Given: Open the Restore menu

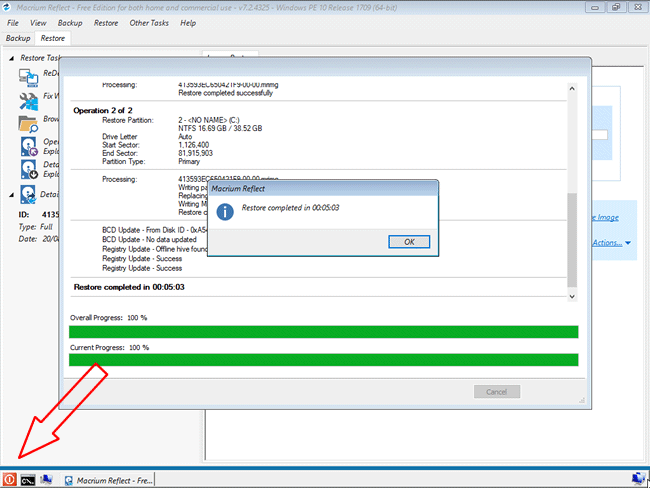Looking at the screenshot, I should click(x=106, y=23).
